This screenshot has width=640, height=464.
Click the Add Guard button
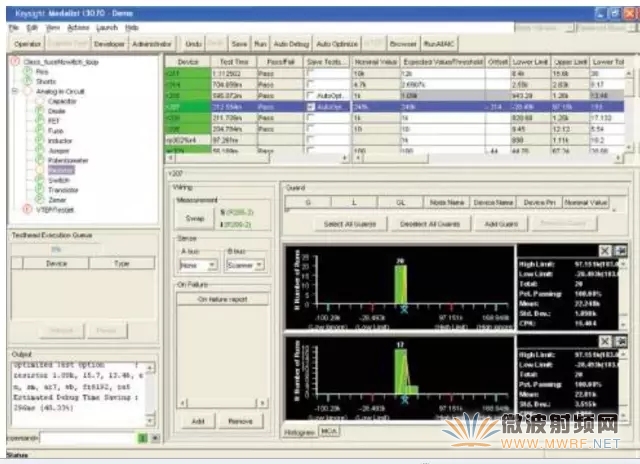(x=501, y=224)
